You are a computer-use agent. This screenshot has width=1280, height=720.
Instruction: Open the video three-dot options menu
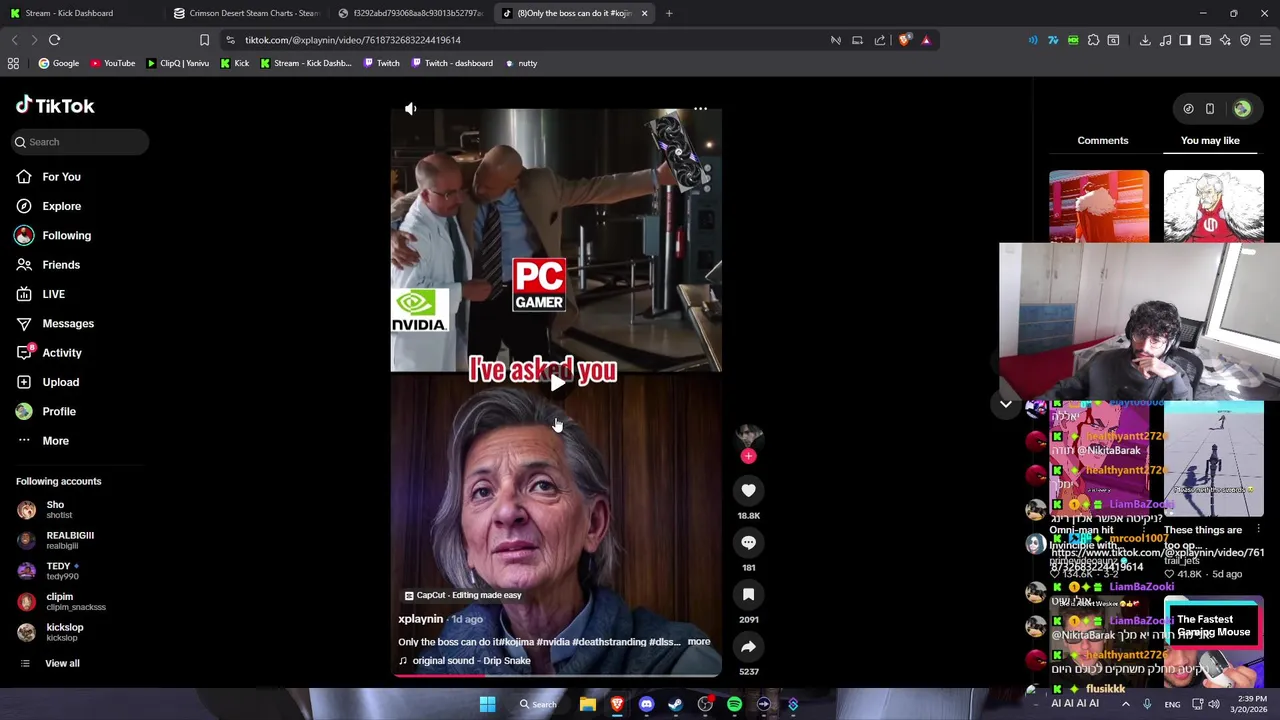coord(700,108)
